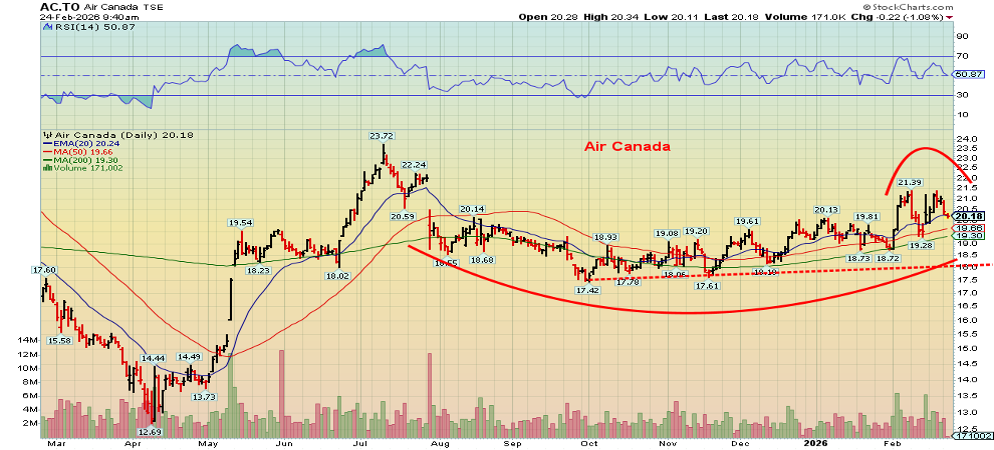The image size is (994, 450).
Task: Click the RSI(14) indicator line icon
Action: 46,27
